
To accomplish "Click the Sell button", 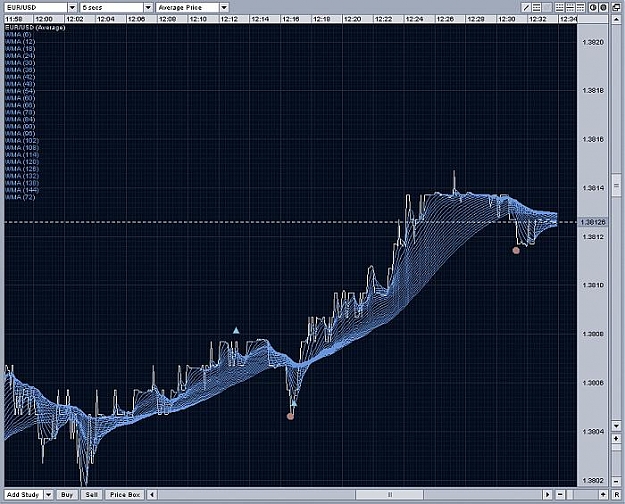I will [91, 494].
